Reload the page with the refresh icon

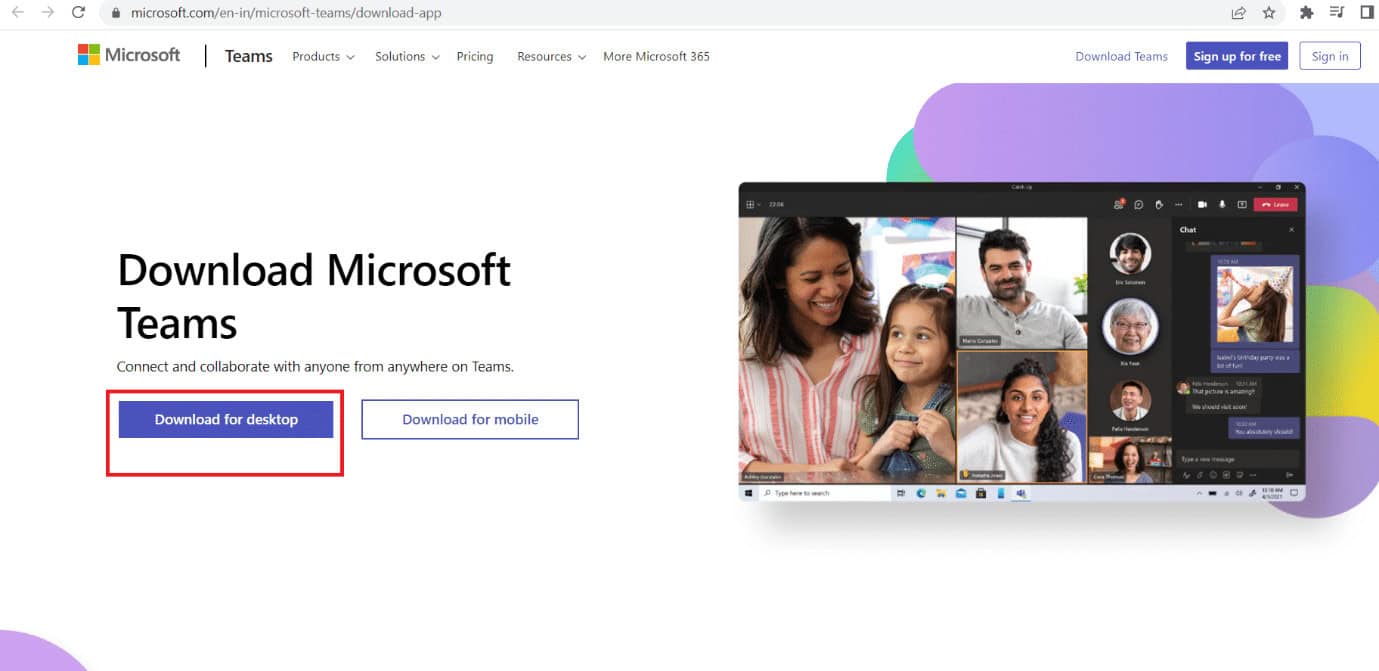pos(78,13)
